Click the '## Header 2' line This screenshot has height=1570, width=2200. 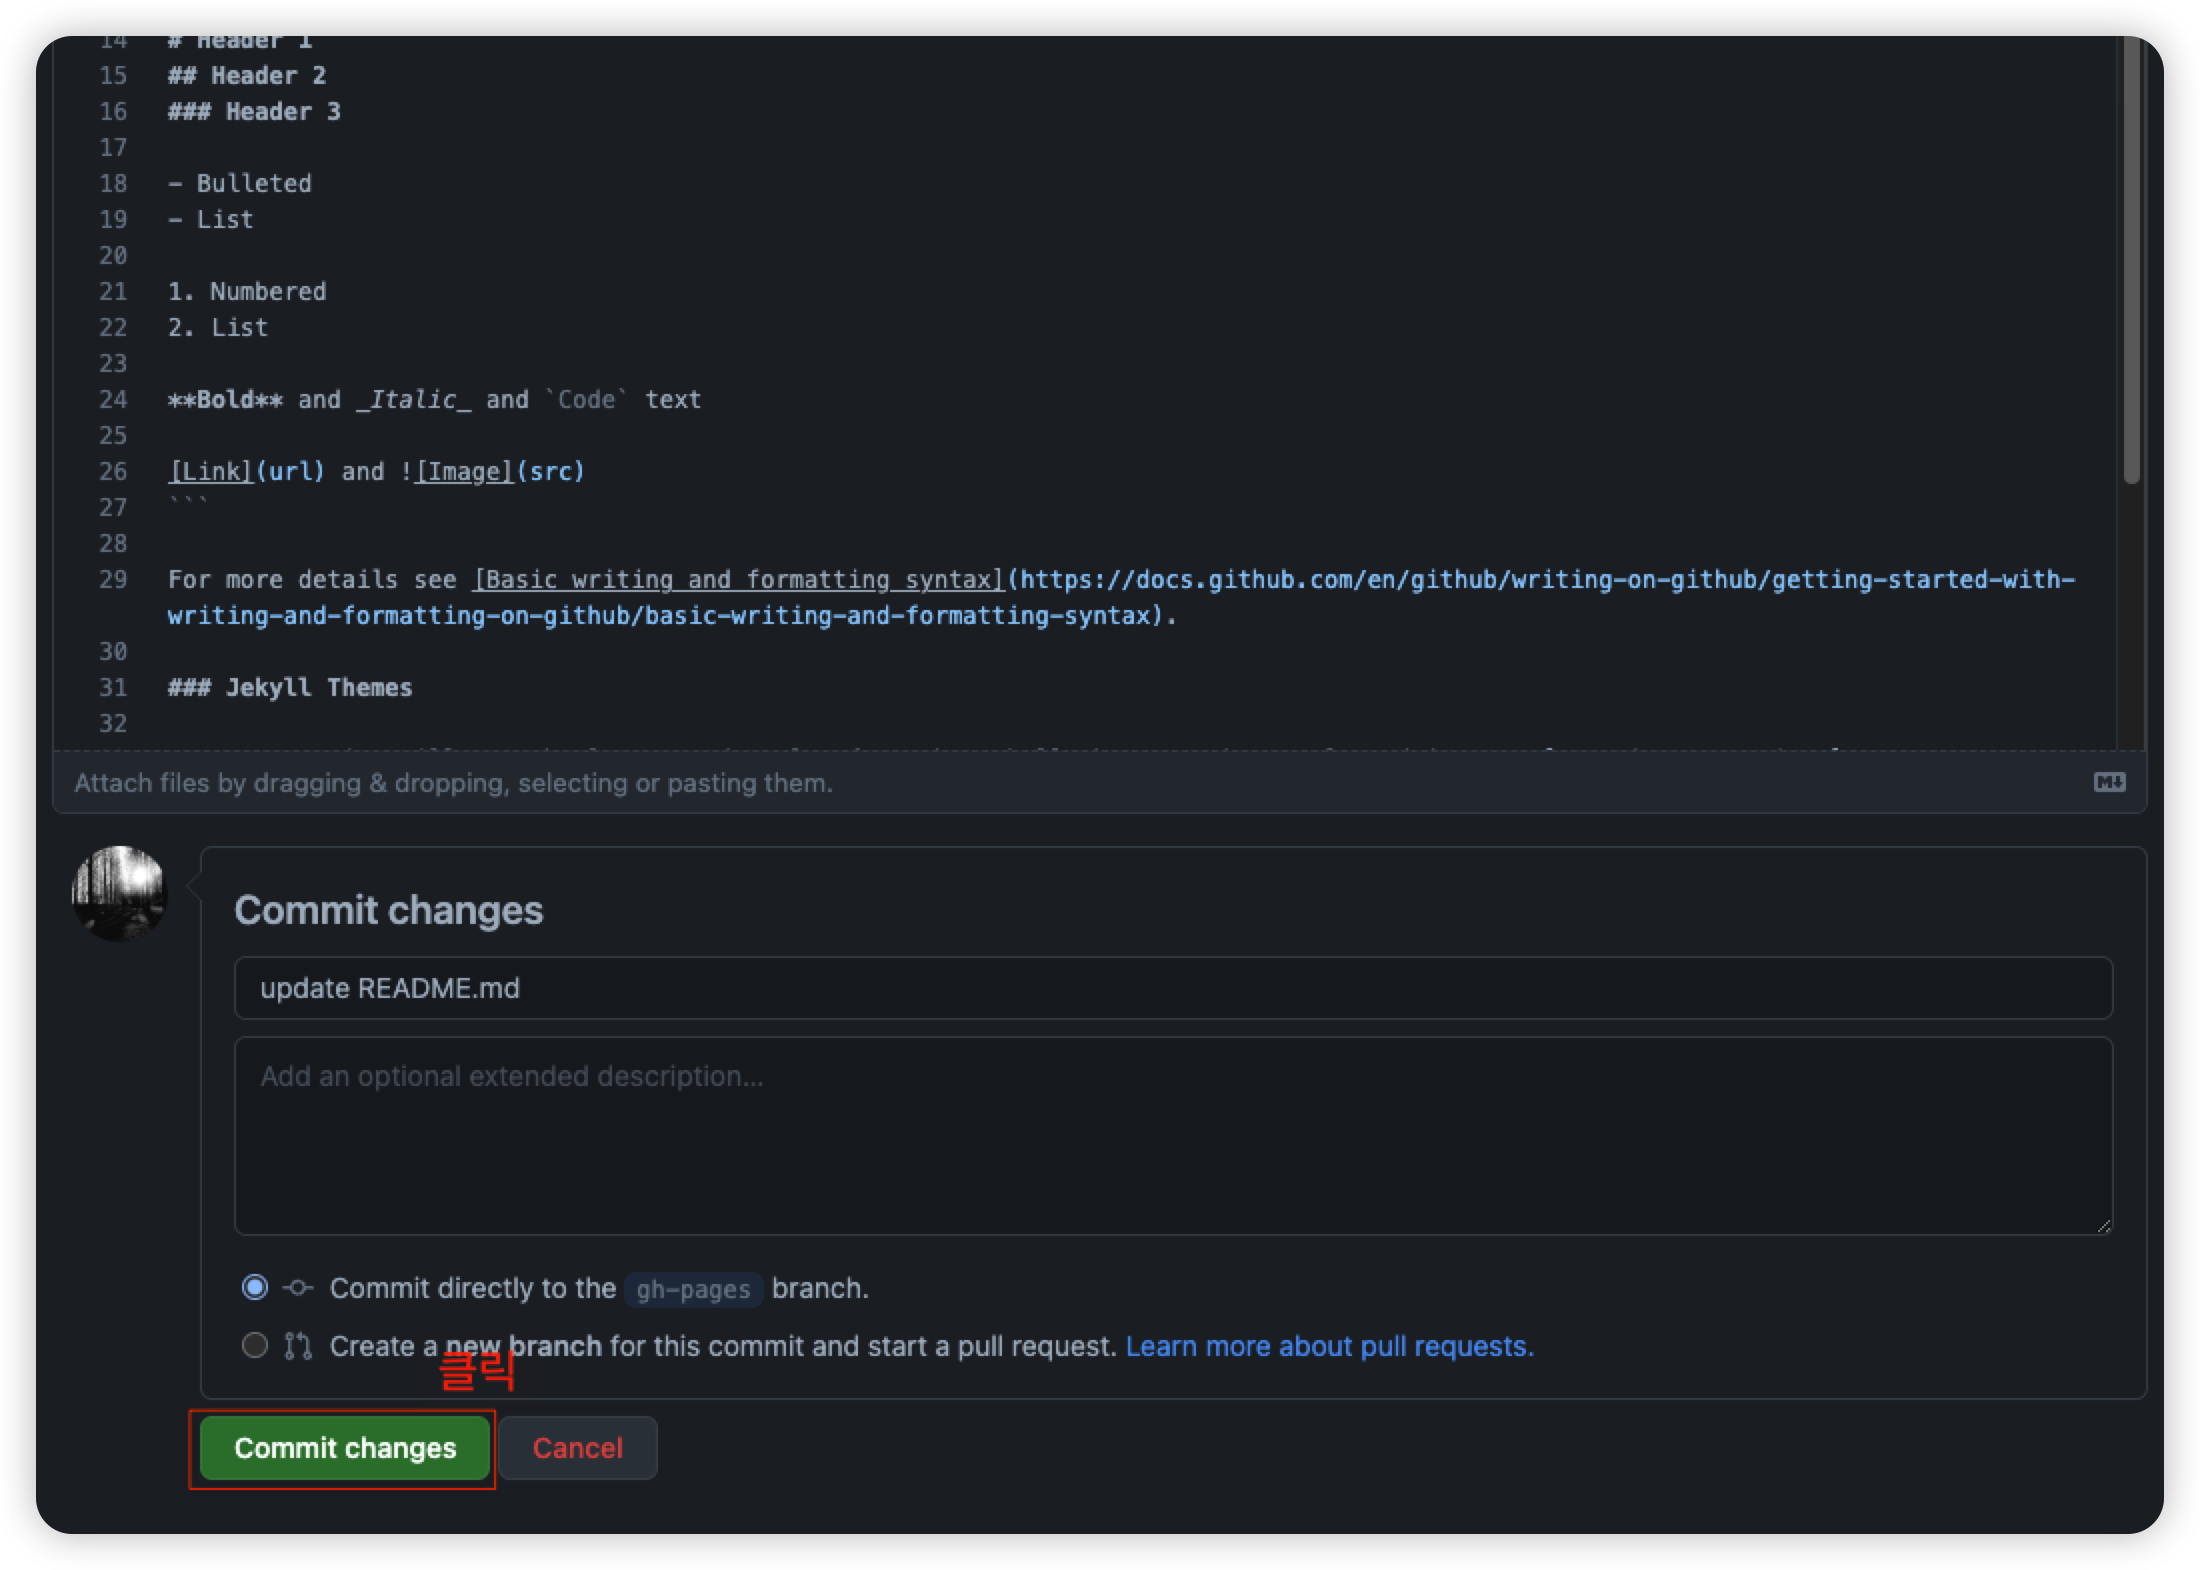[247, 75]
